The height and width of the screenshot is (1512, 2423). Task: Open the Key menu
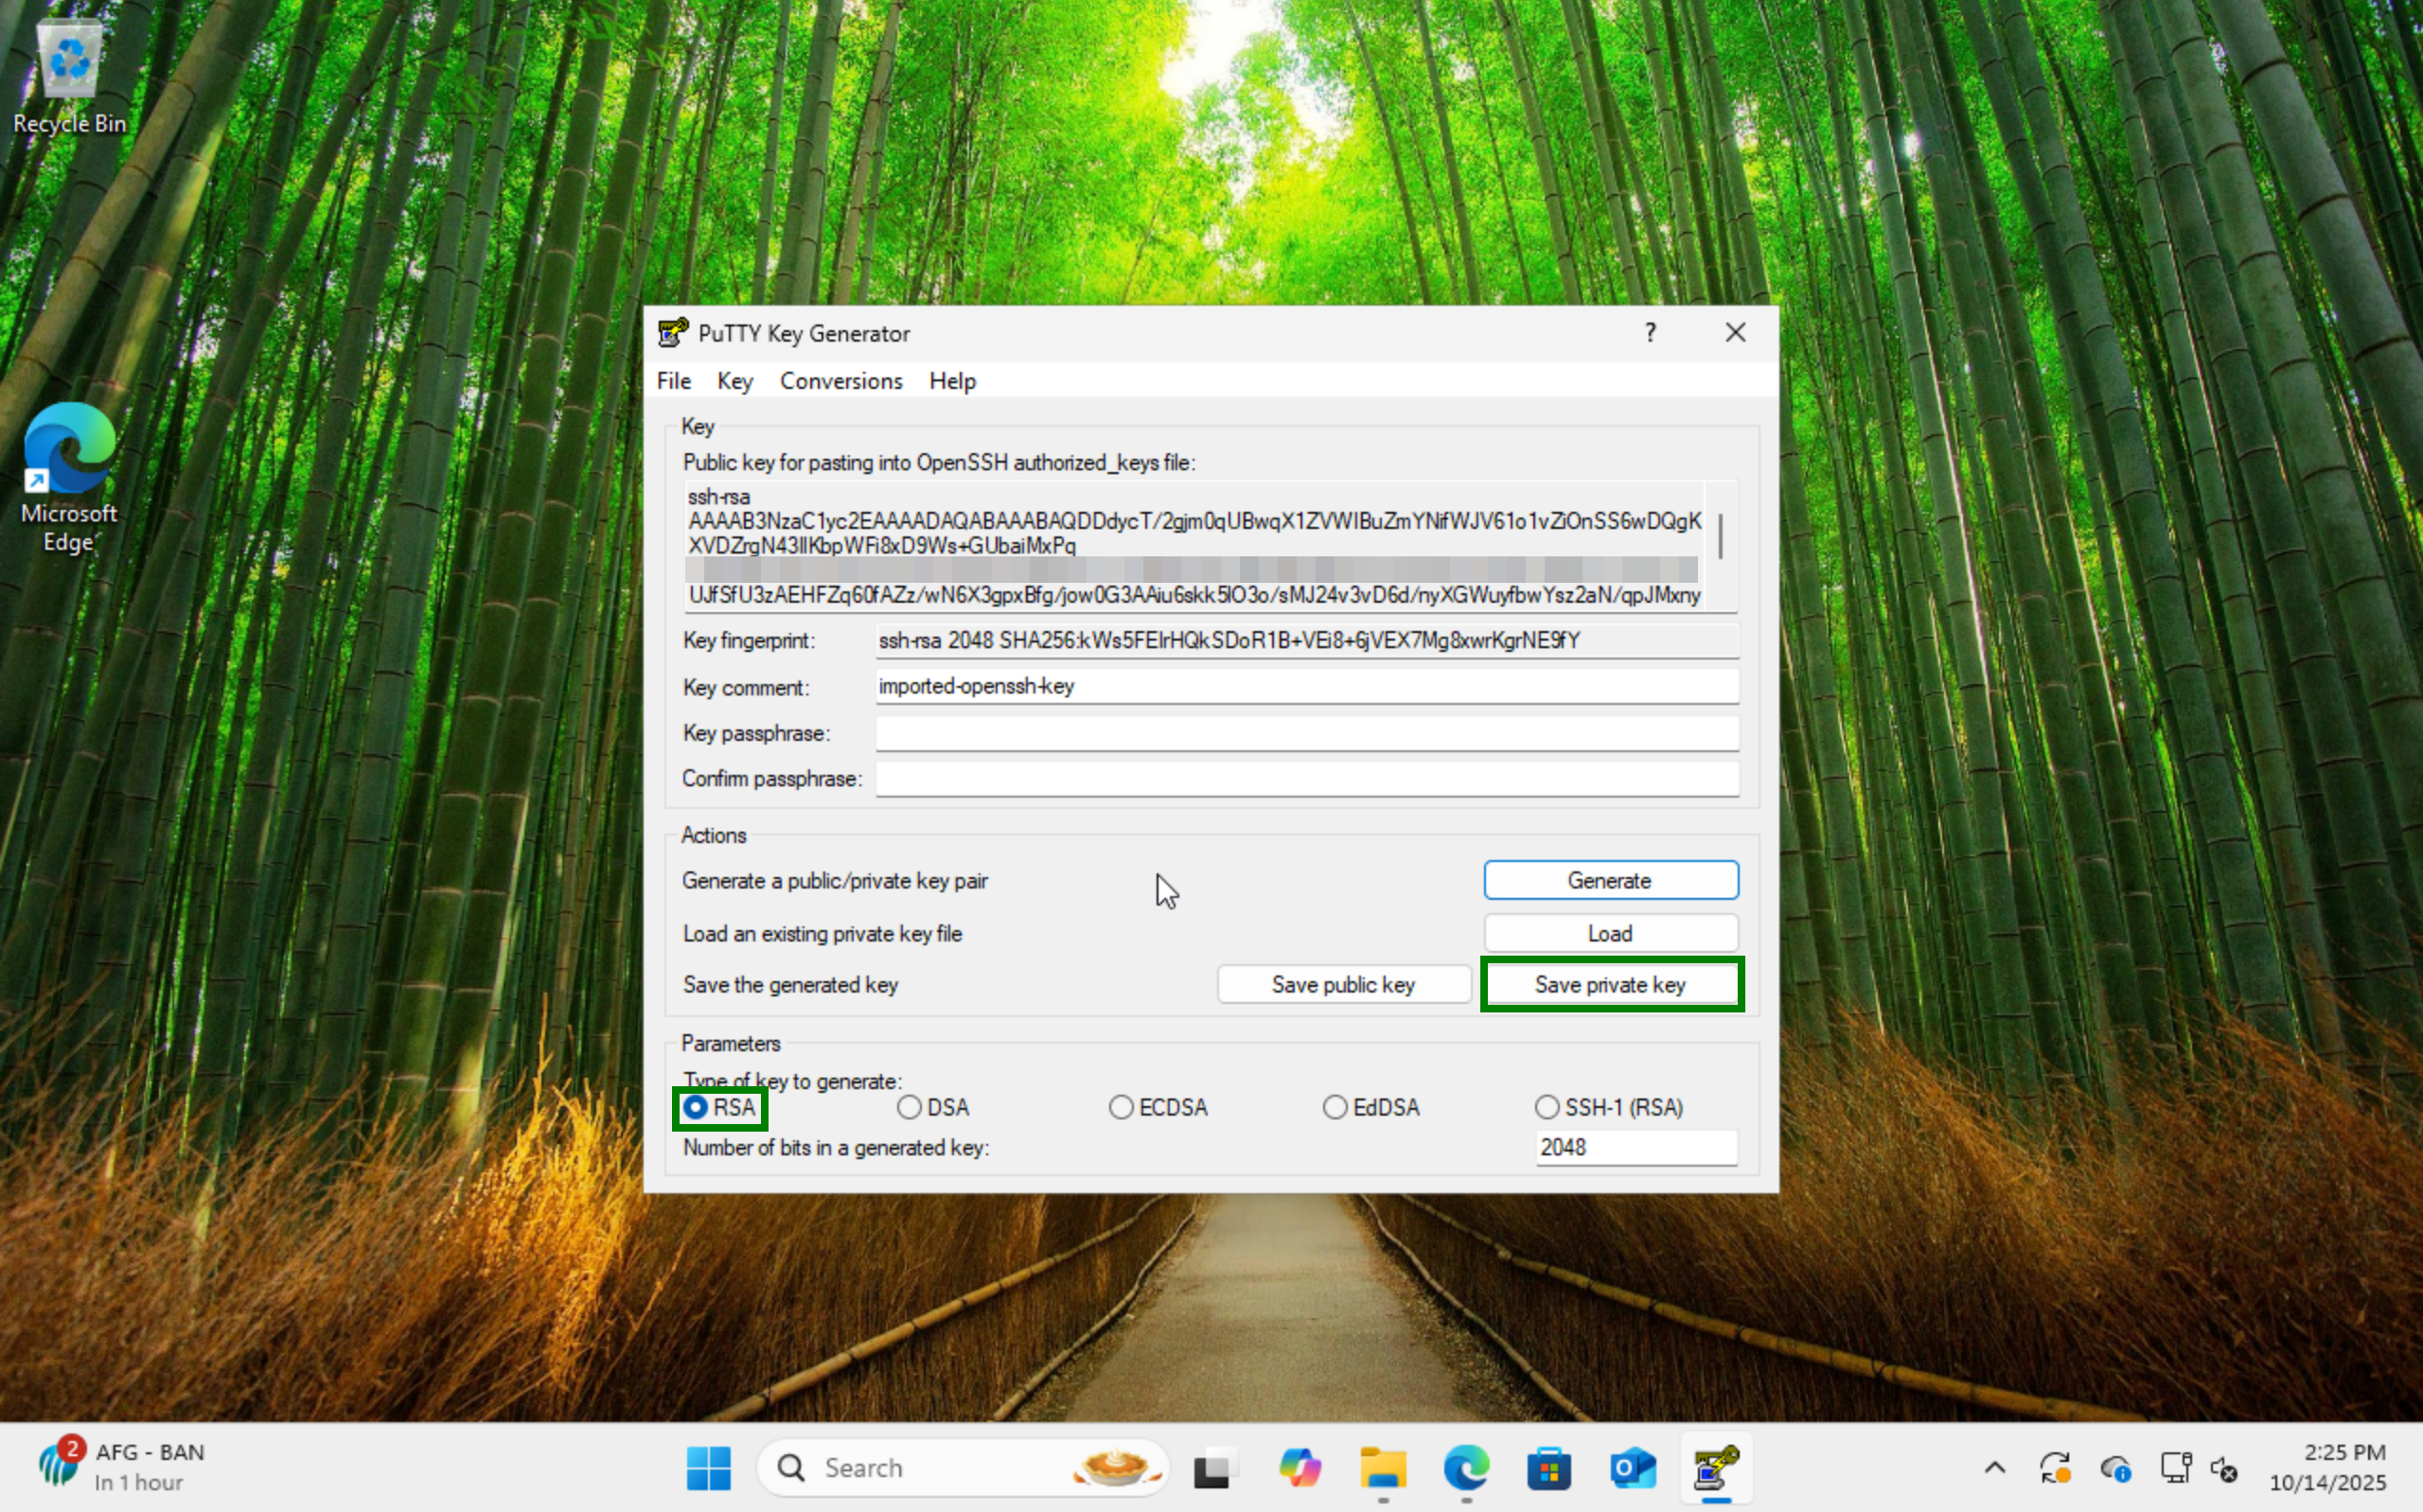(735, 381)
